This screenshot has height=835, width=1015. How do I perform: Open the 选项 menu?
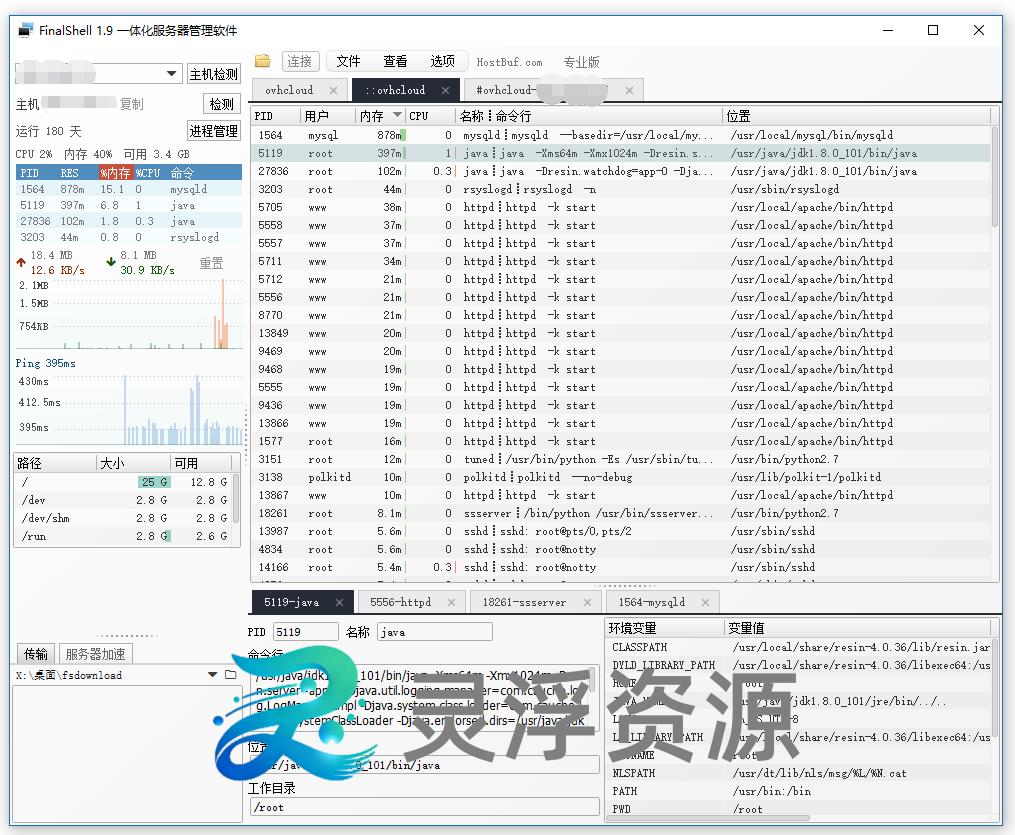(x=443, y=61)
